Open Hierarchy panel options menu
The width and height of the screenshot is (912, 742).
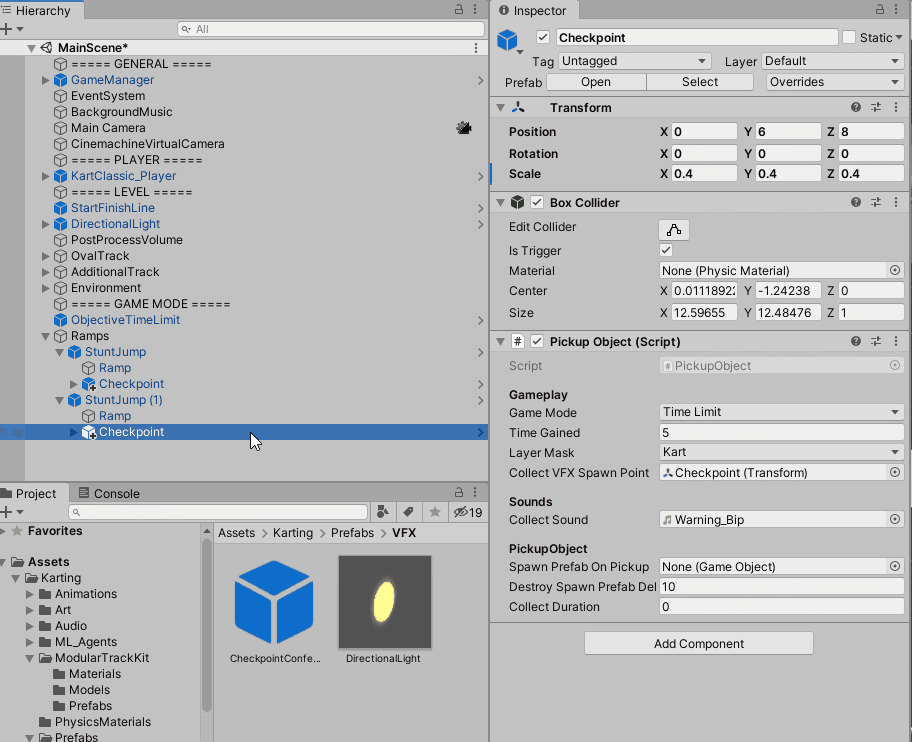475,9
